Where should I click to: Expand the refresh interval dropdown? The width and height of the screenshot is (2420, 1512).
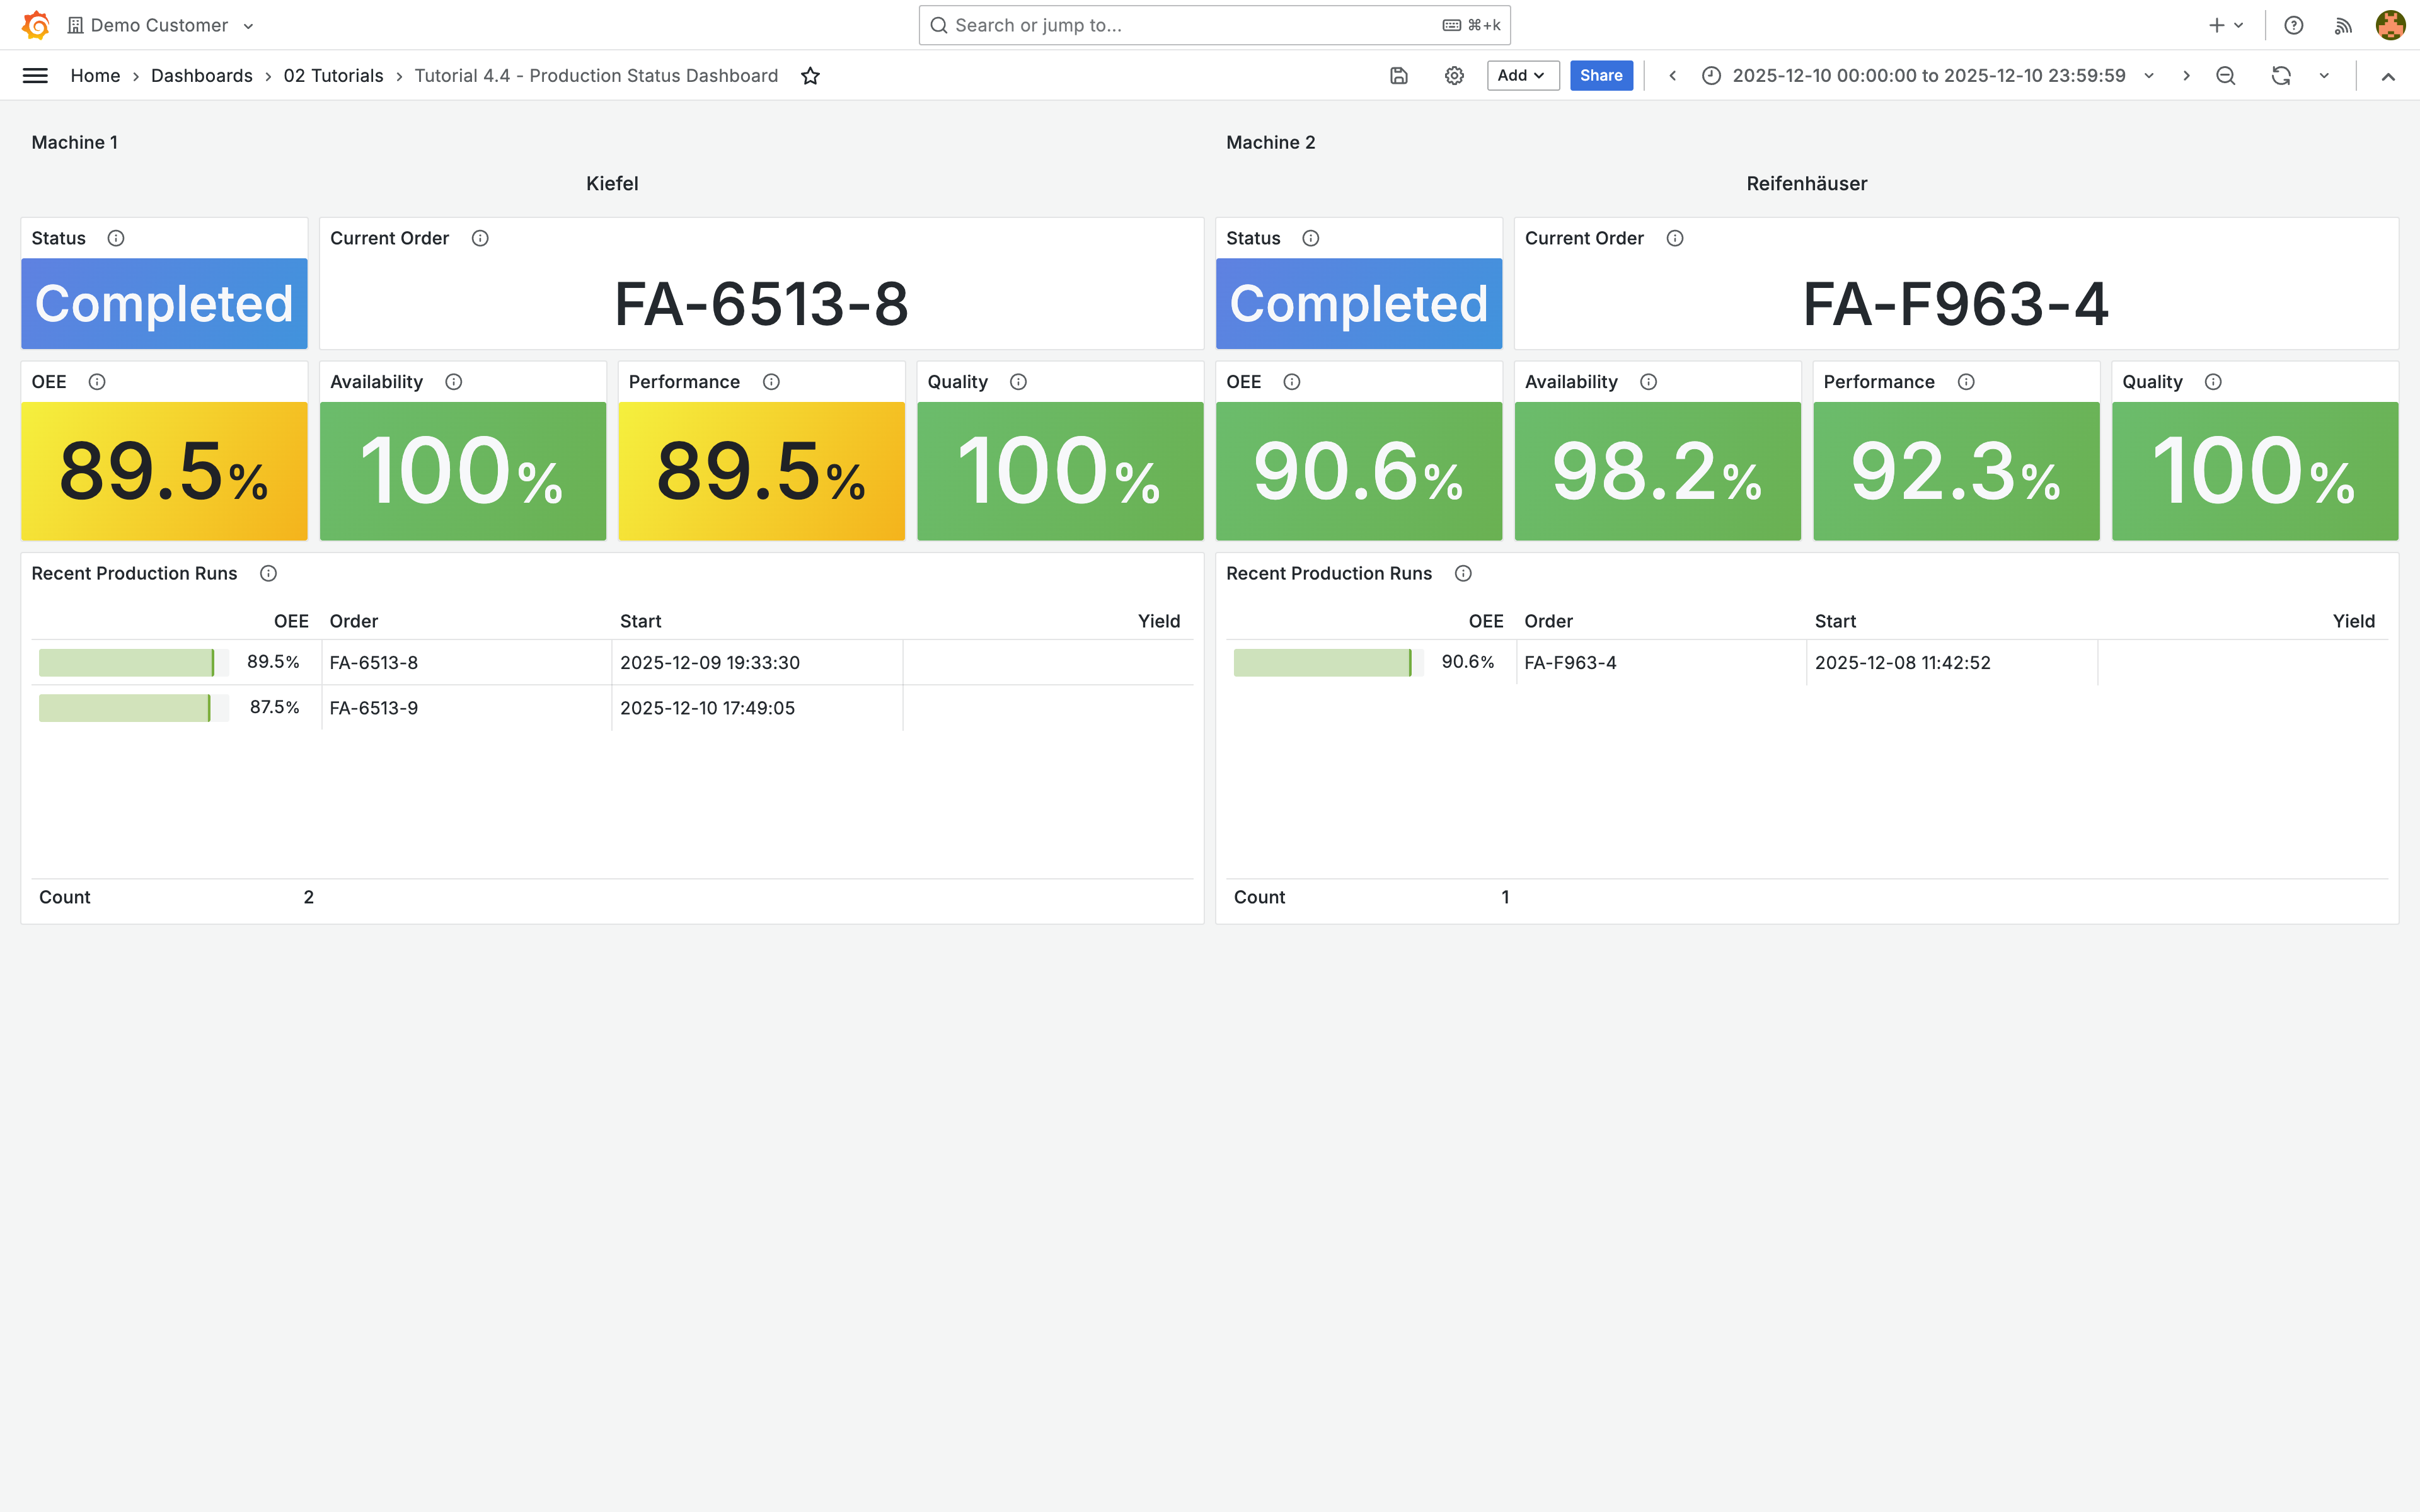click(x=2324, y=76)
